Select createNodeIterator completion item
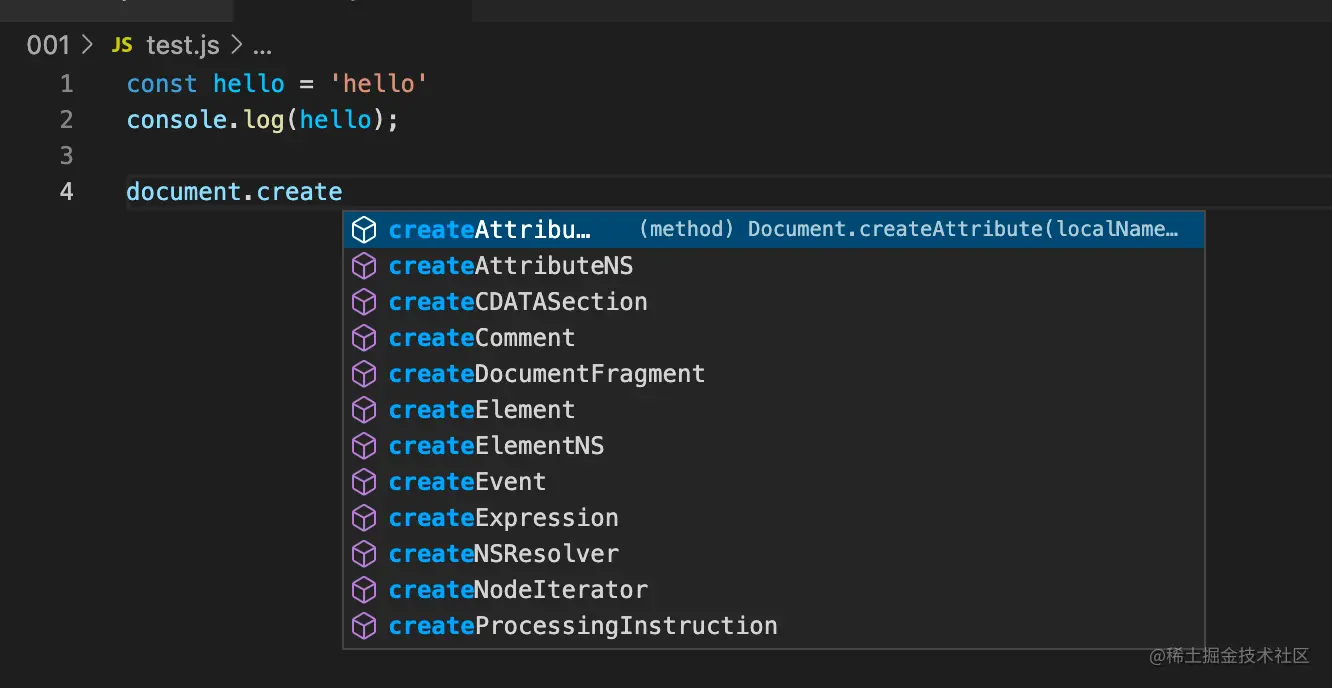The height and width of the screenshot is (688, 1332). click(518, 590)
